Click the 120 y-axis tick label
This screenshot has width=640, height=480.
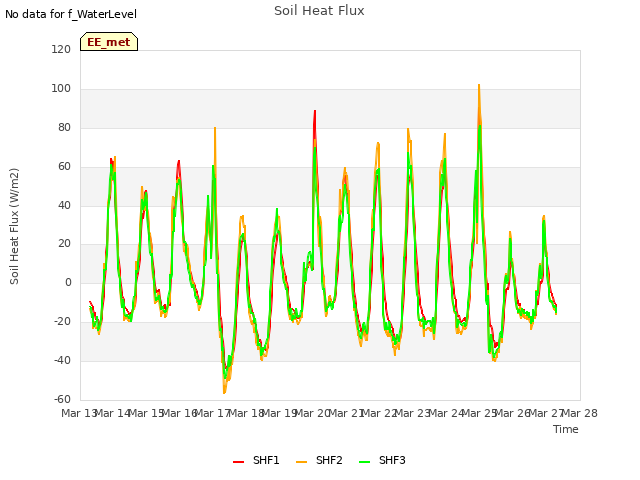pyautogui.click(x=61, y=49)
